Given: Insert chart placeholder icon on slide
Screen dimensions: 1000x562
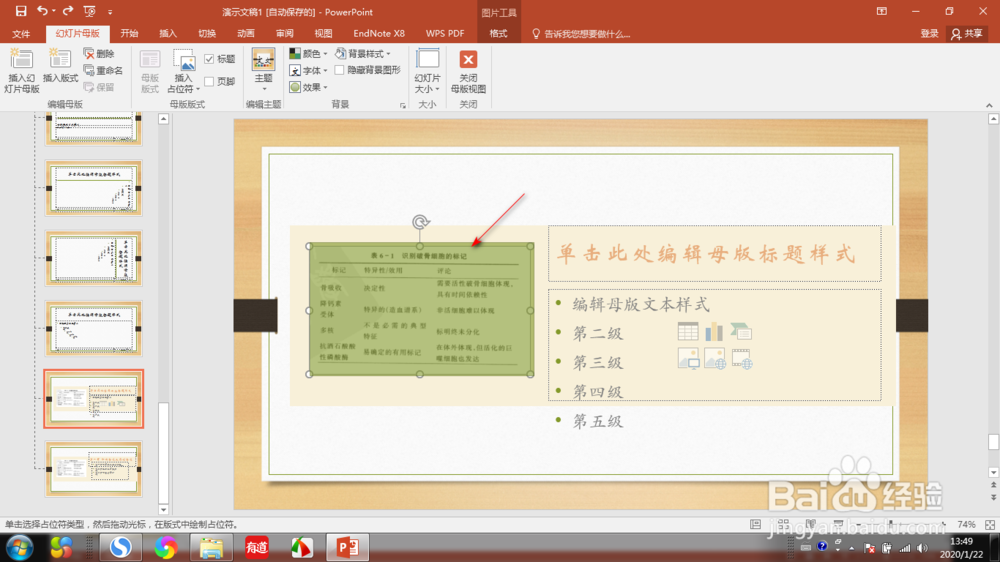Looking at the screenshot, I should point(714,331).
